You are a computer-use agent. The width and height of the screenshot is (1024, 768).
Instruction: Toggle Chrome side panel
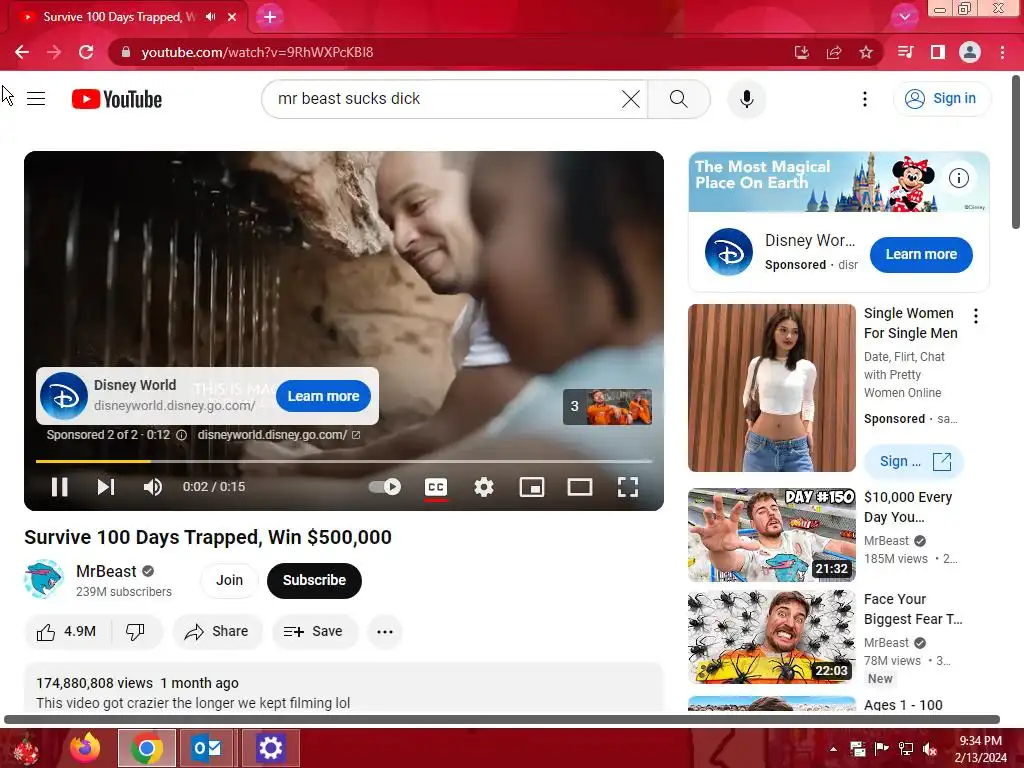pyautogui.click(x=937, y=52)
